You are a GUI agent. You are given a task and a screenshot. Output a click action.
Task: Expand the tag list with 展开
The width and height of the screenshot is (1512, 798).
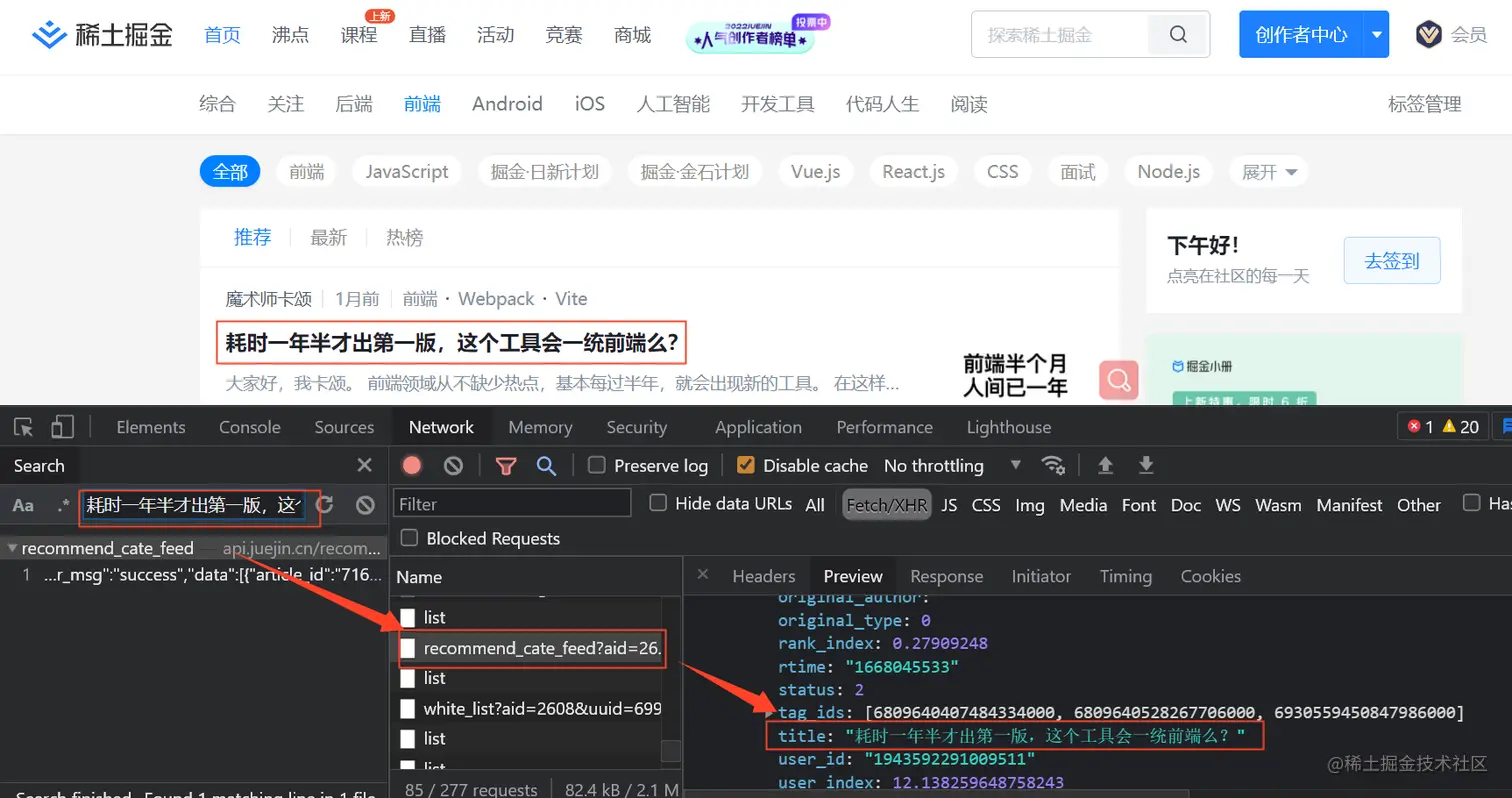click(1269, 172)
